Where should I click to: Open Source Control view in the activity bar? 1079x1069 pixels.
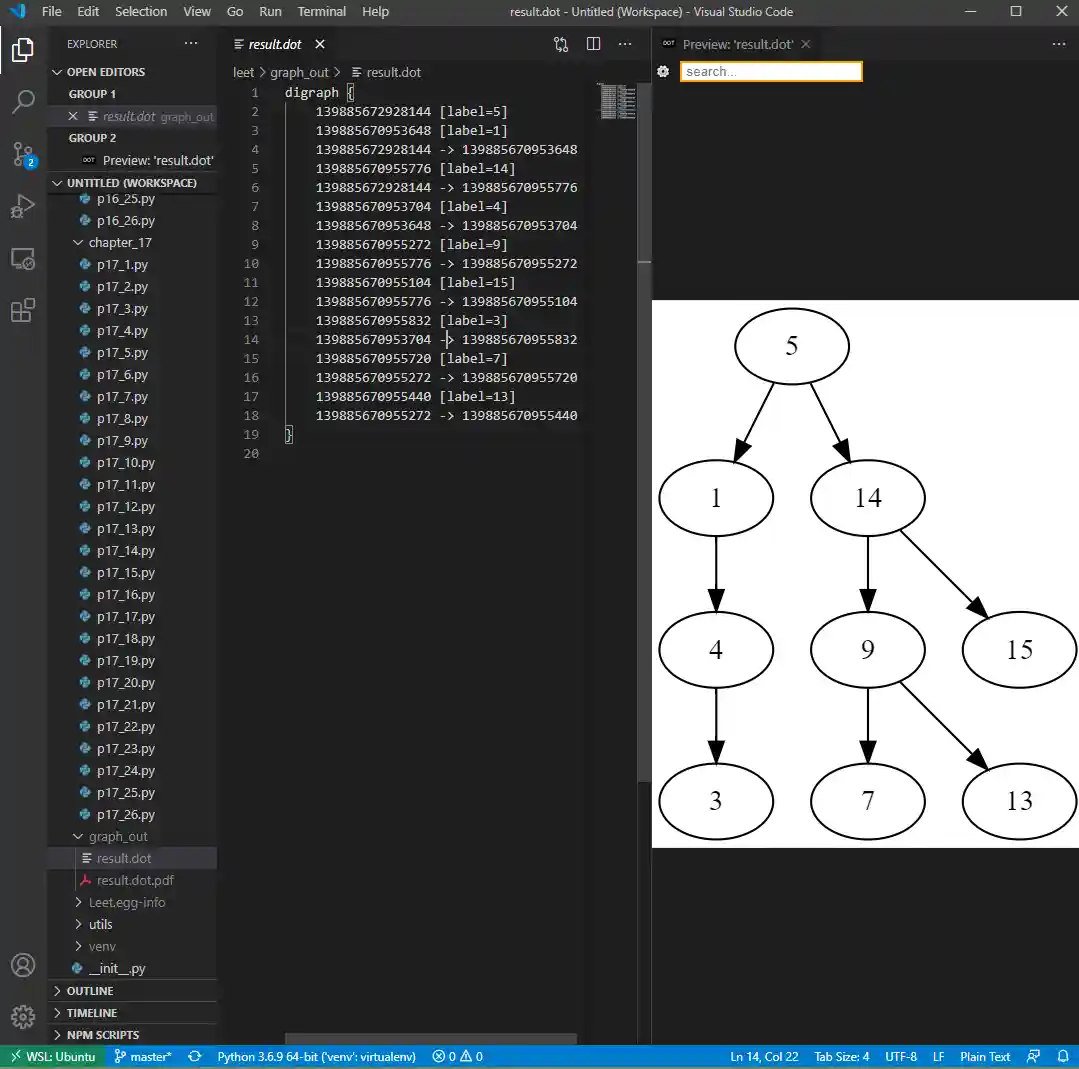(23, 155)
